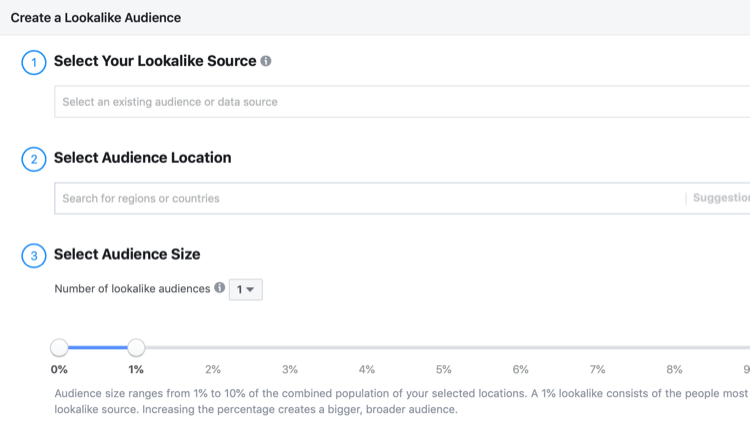The height and width of the screenshot is (446, 750).
Task: Open the number of lookalike audiences dropdown
Action: tap(245, 289)
